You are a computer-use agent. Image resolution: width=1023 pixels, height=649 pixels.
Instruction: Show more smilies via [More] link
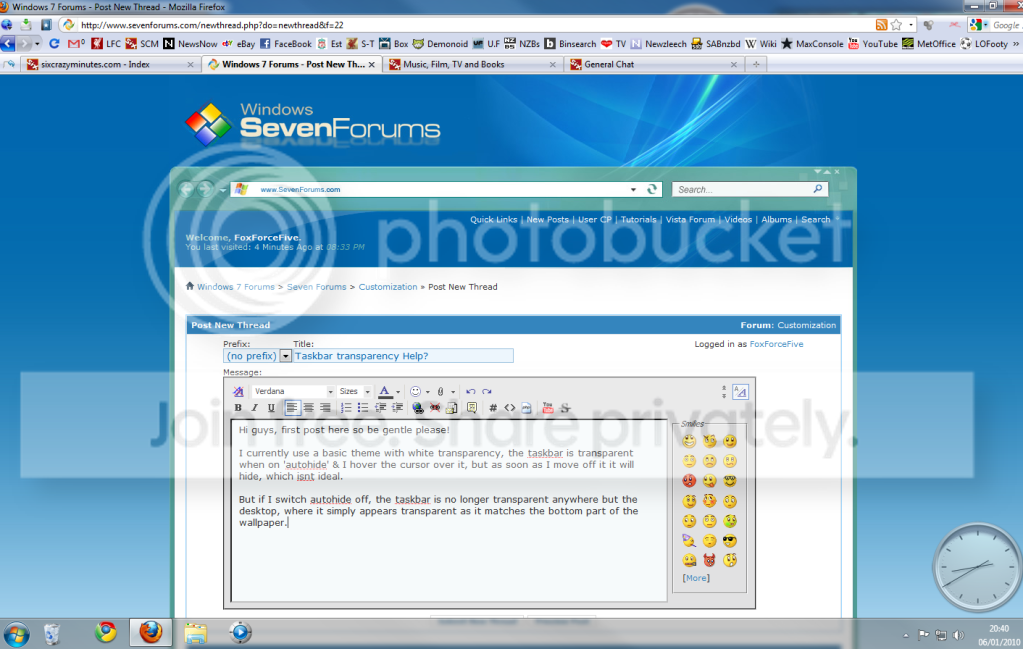coord(695,578)
